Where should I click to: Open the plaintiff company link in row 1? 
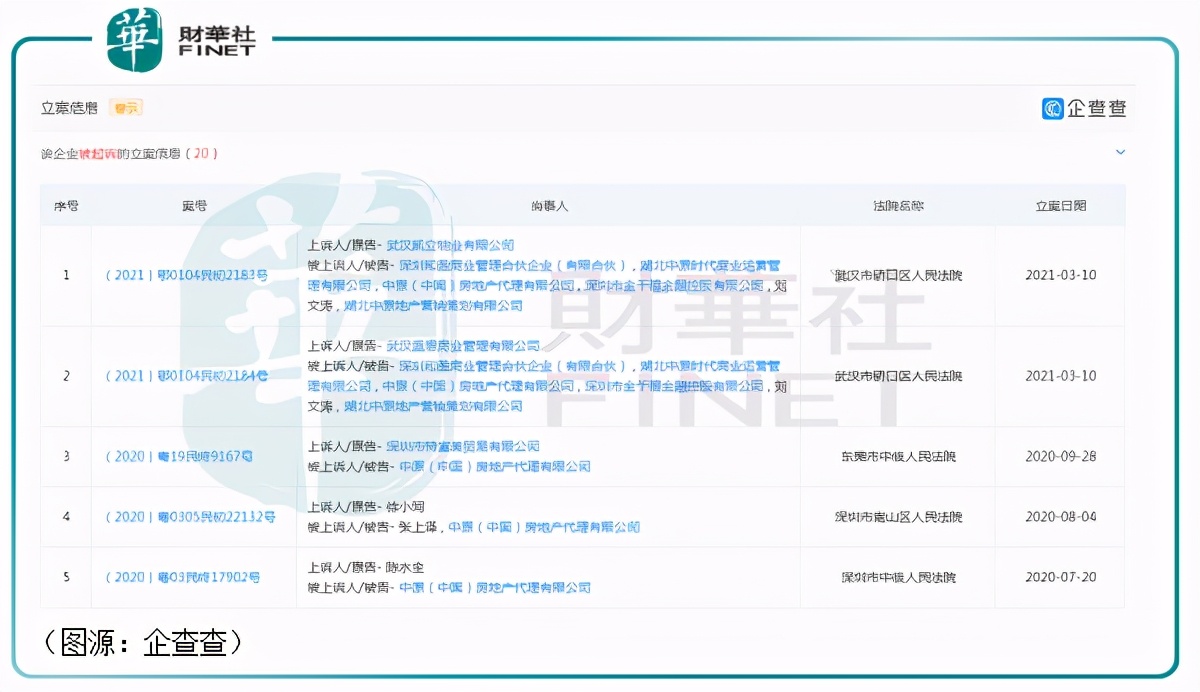coord(450,245)
